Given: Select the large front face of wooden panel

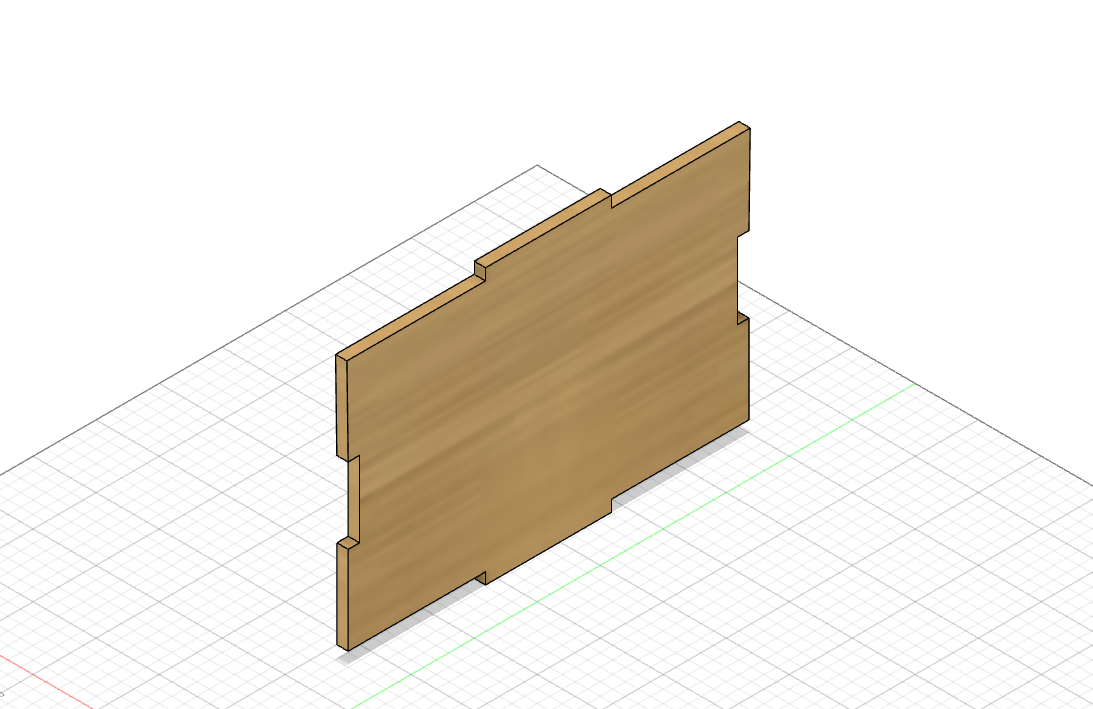Looking at the screenshot, I should [549, 390].
